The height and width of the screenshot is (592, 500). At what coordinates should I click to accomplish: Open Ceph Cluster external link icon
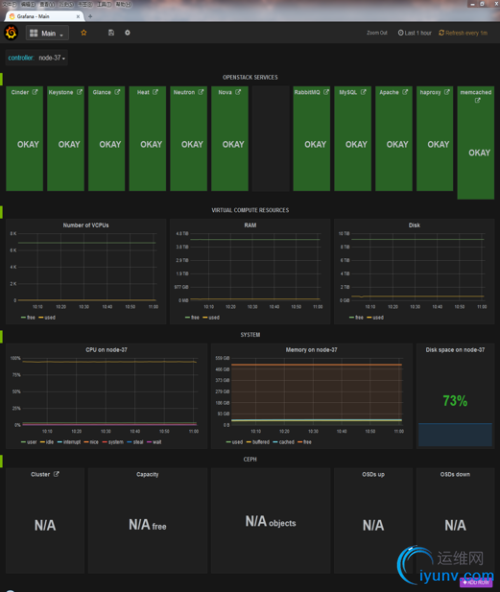tap(56, 474)
